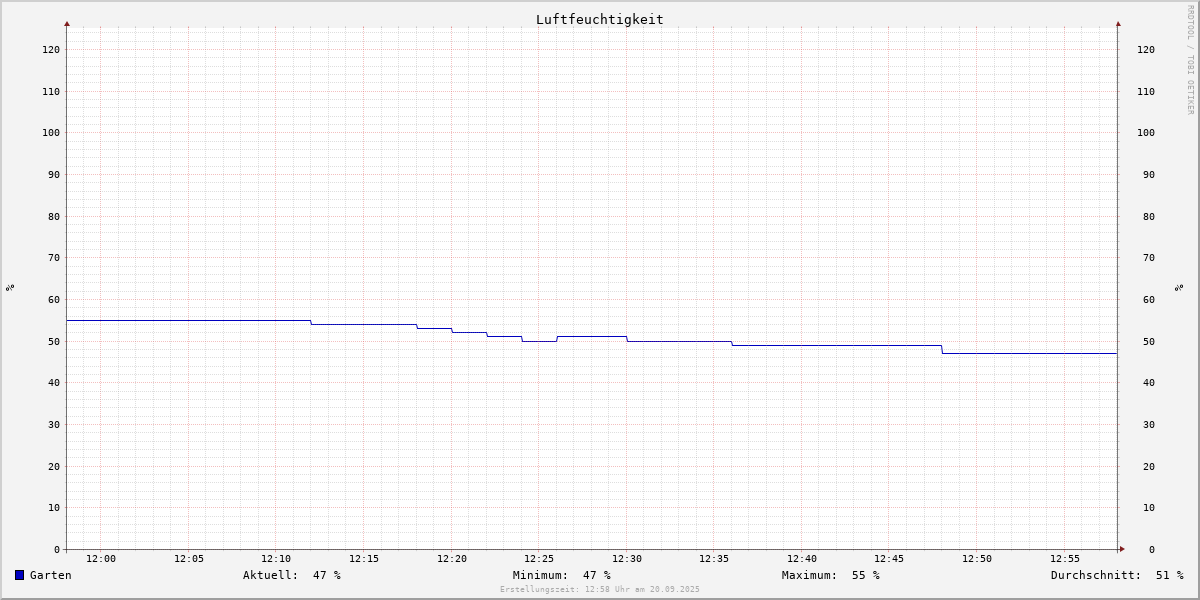
Task: Click the red arrow ending time axis
Action: [x=1122, y=549]
